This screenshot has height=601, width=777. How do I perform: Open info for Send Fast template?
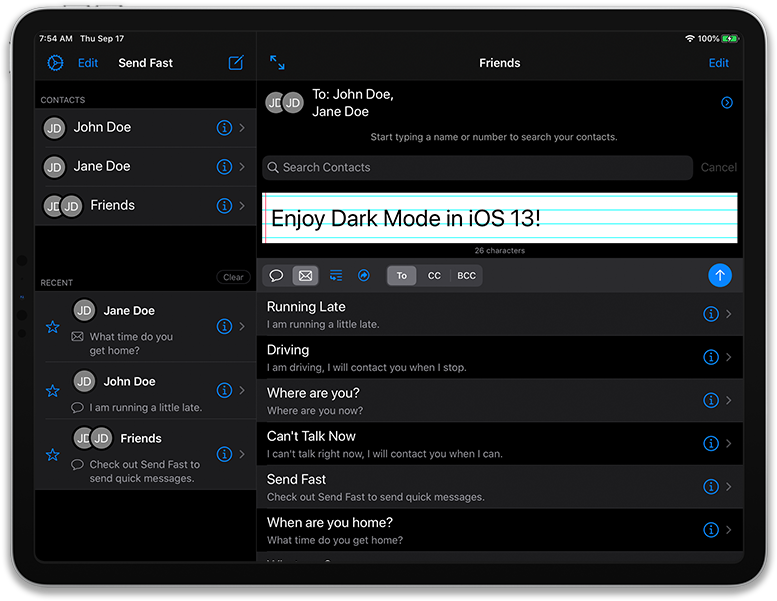coord(711,487)
